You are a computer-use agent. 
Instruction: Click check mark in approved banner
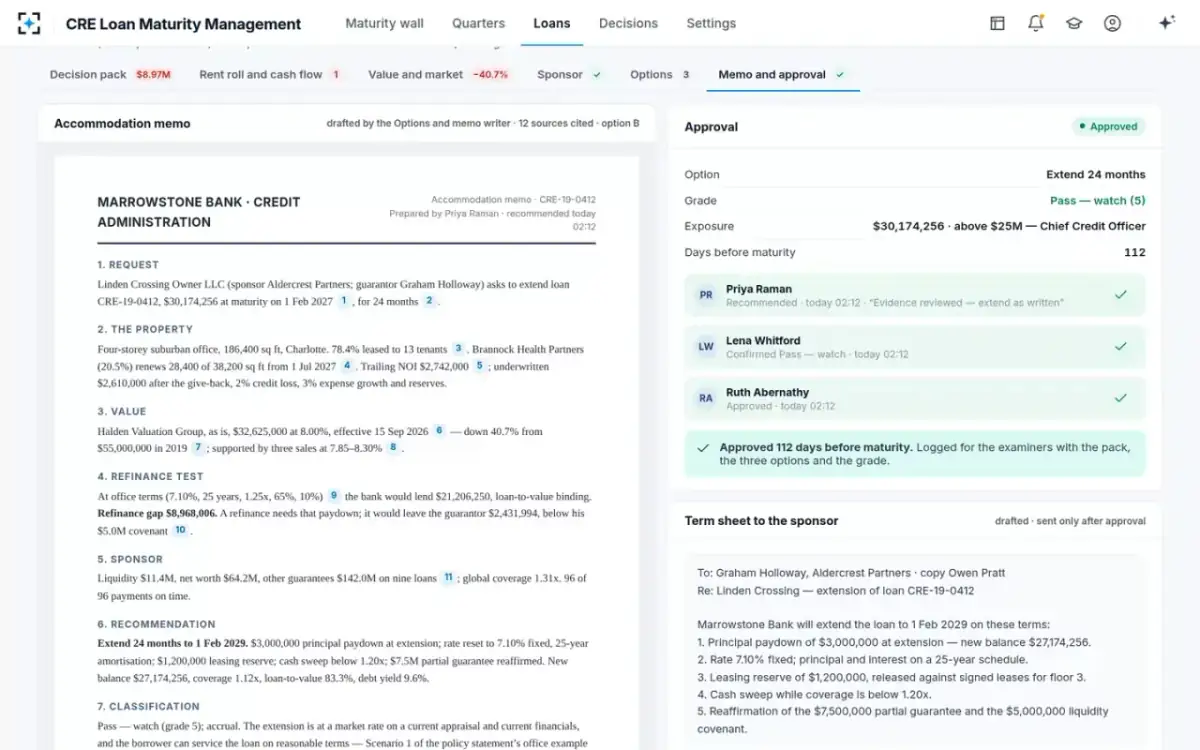click(702, 448)
